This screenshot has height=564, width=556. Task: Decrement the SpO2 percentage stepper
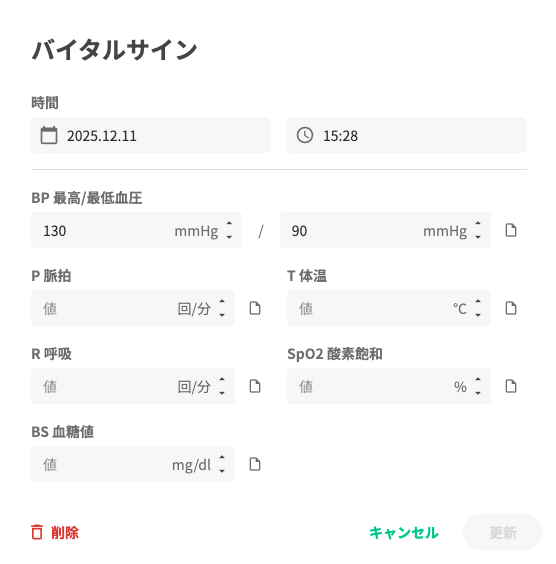[x=478, y=393]
